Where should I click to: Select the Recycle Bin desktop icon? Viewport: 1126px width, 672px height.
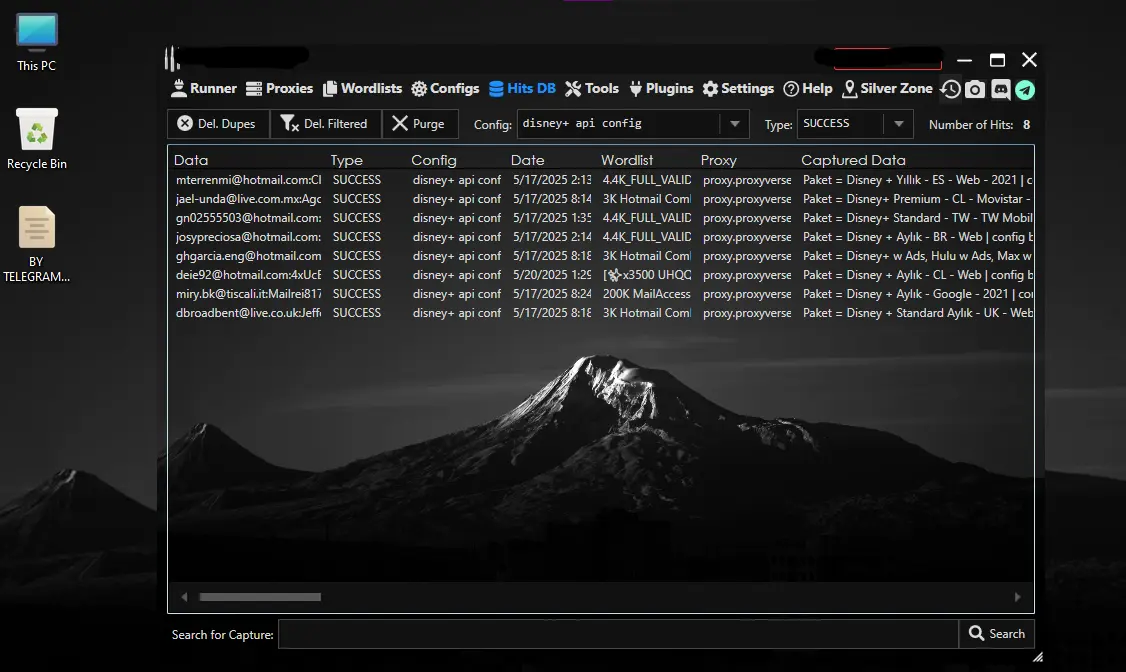(x=37, y=139)
